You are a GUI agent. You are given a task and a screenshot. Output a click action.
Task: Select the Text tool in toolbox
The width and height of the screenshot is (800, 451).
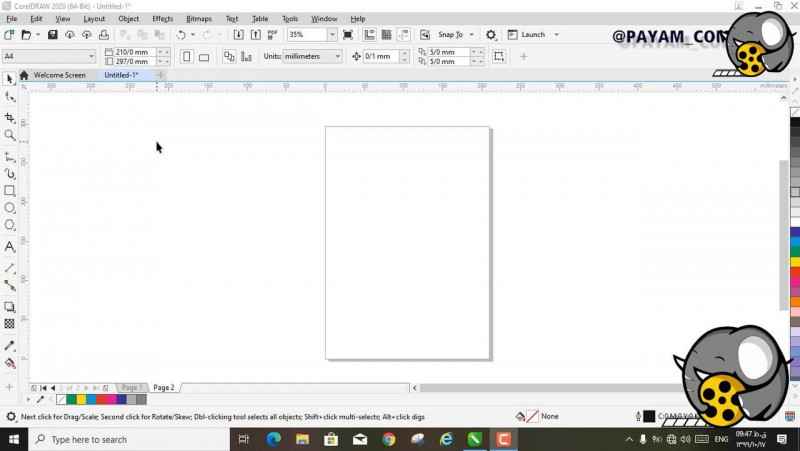coord(10,246)
